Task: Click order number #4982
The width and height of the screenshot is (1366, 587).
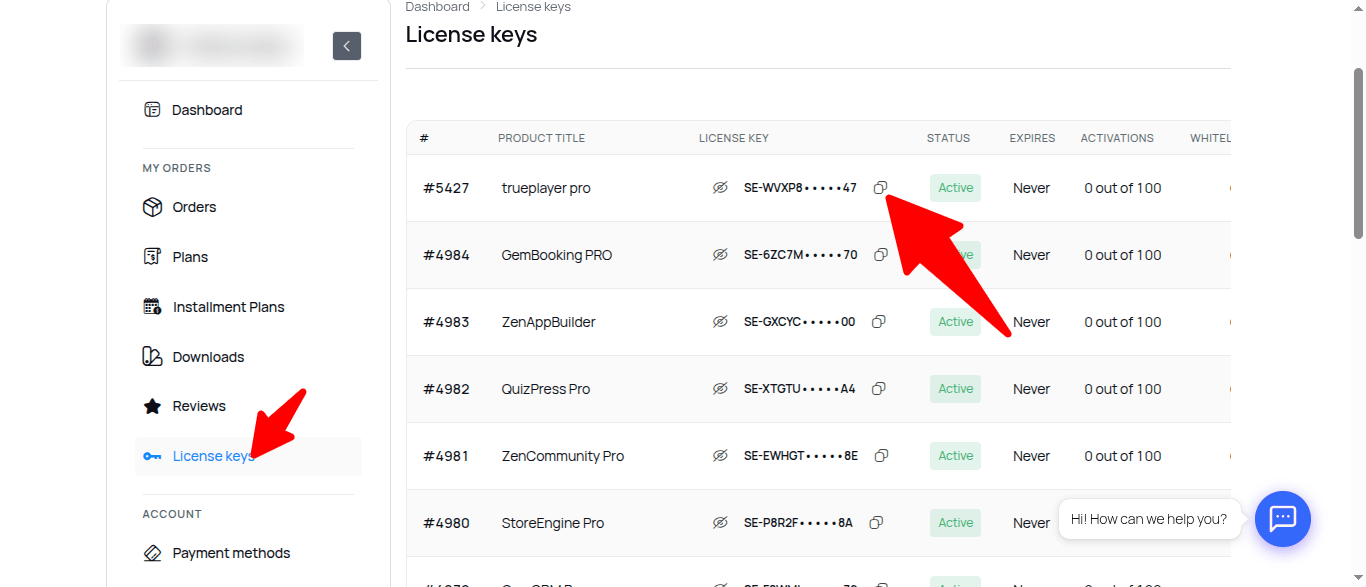Action: 446,389
